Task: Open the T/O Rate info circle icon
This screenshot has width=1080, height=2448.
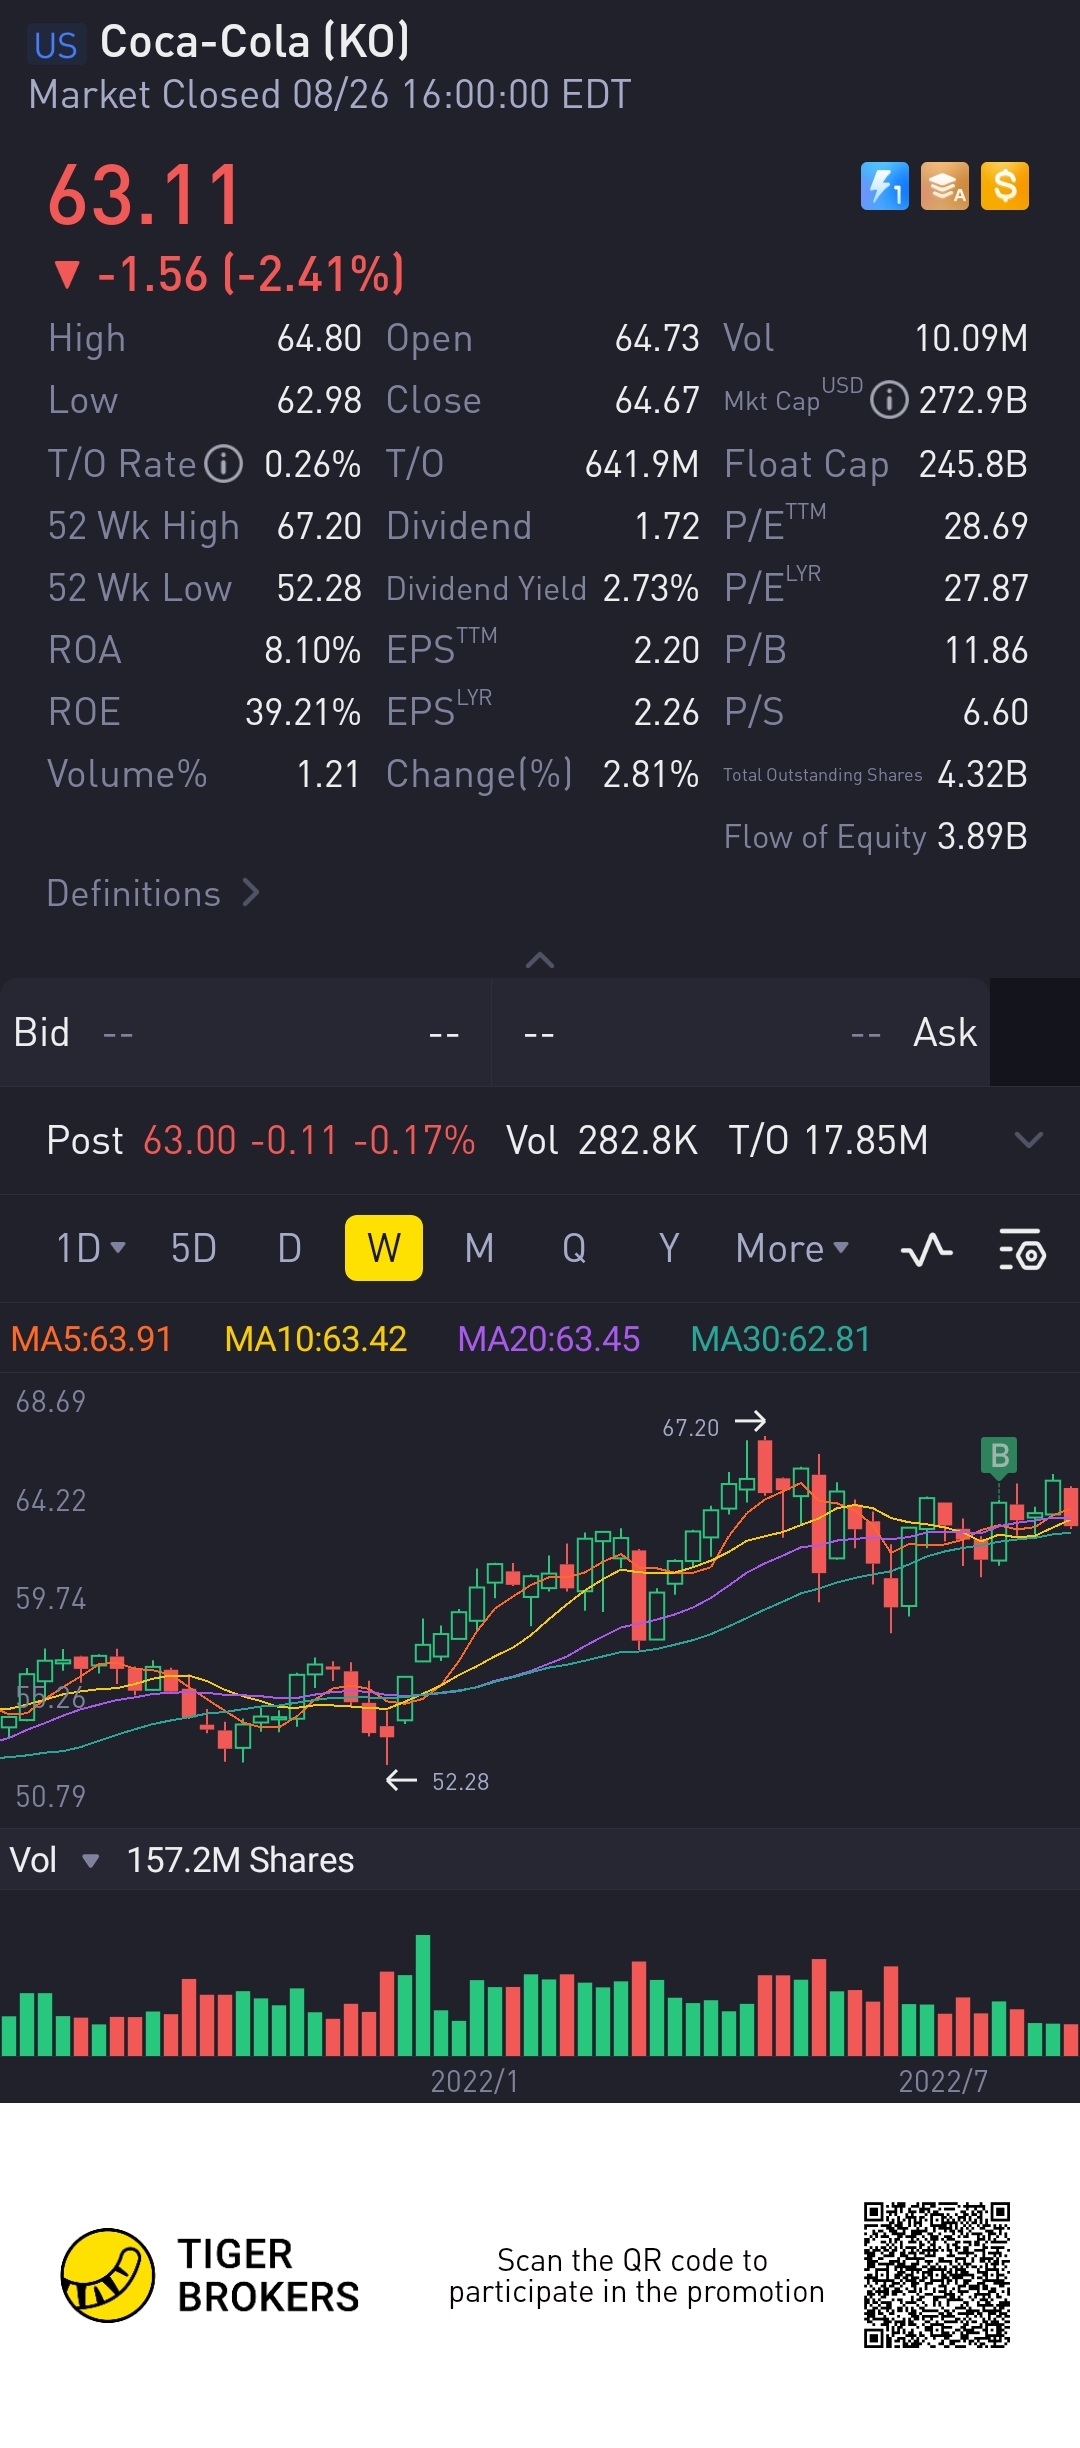Action: [x=224, y=464]
